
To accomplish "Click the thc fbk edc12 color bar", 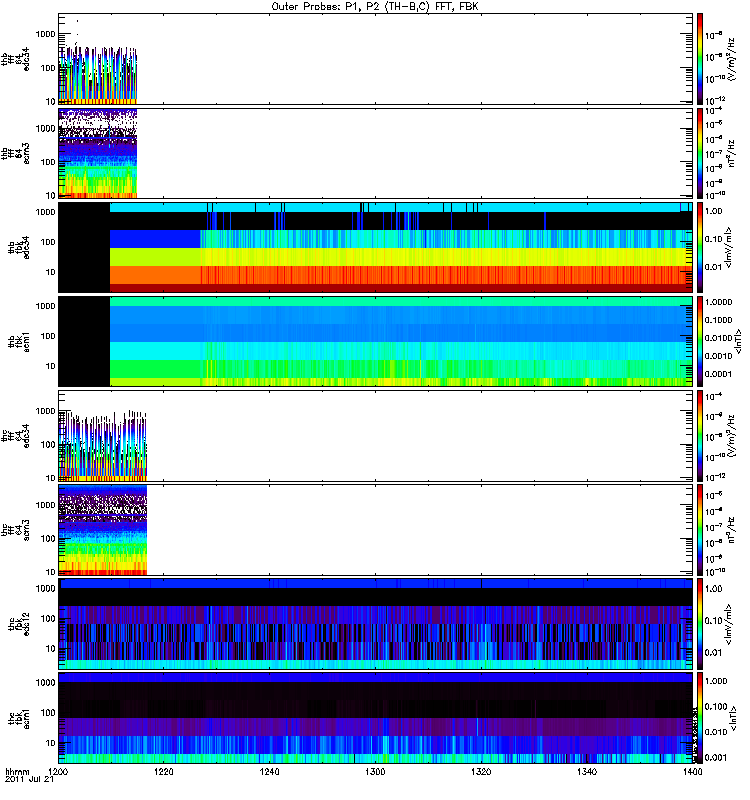I will [x=701, y=624].
